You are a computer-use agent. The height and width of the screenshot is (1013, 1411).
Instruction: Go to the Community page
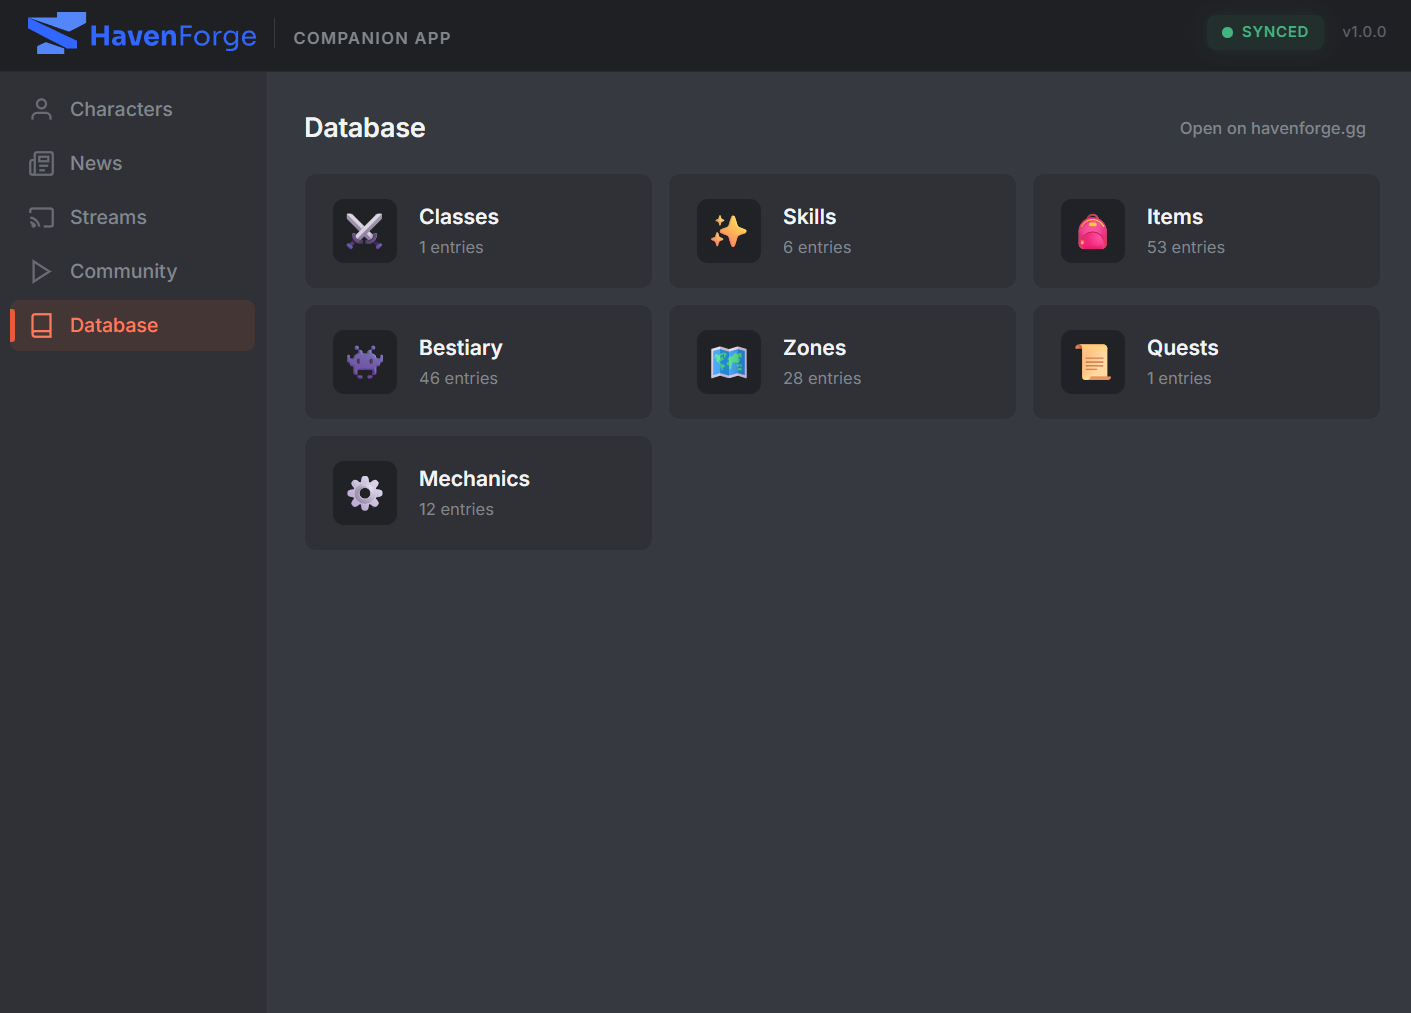click(x=123, y=271)
